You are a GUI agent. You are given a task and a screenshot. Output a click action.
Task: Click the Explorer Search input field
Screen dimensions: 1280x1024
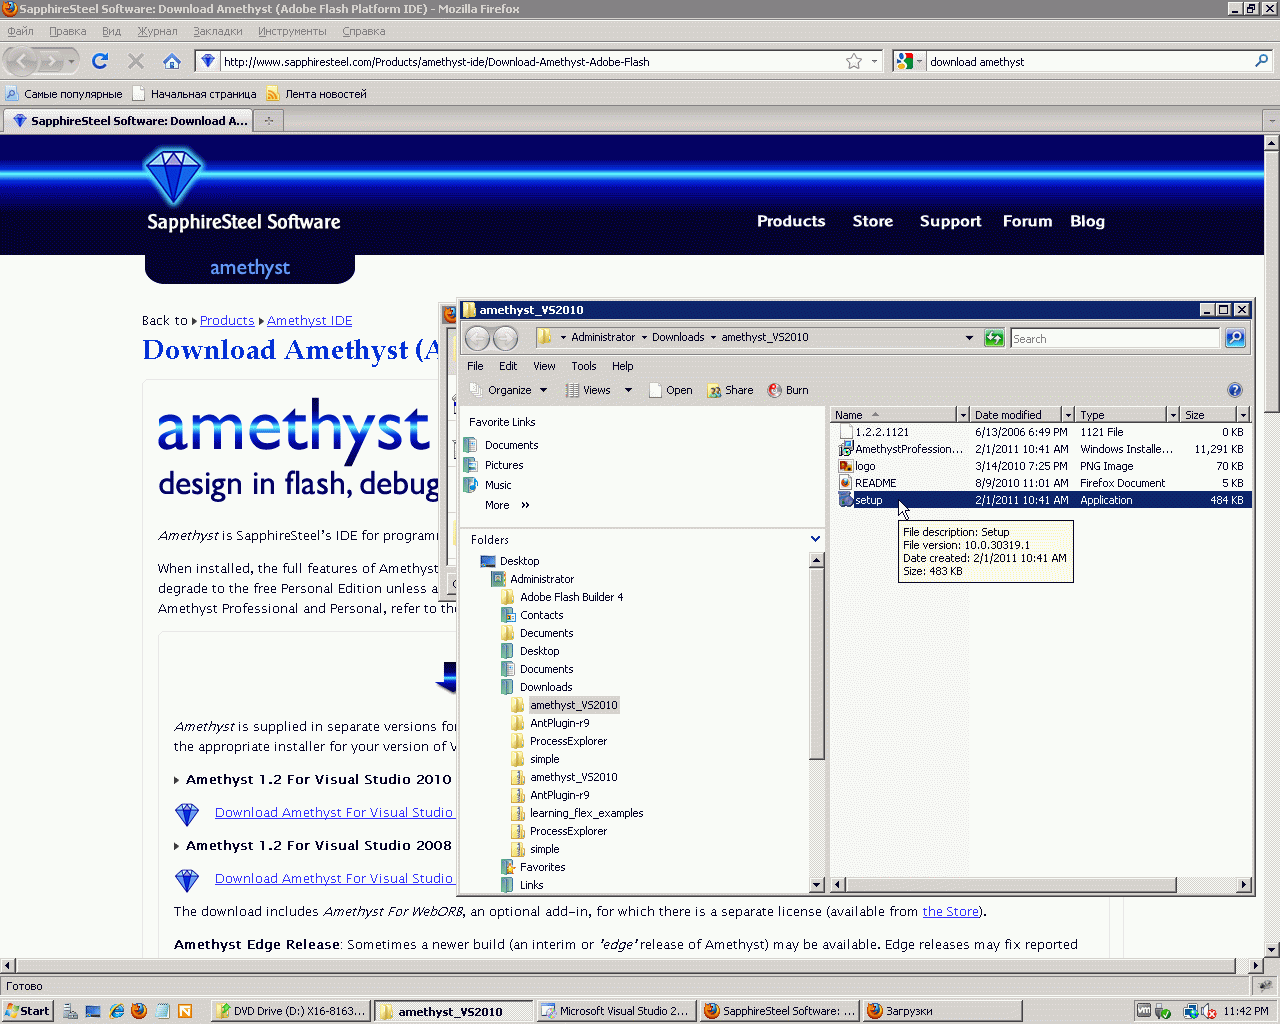click(x=1115, y=338)
